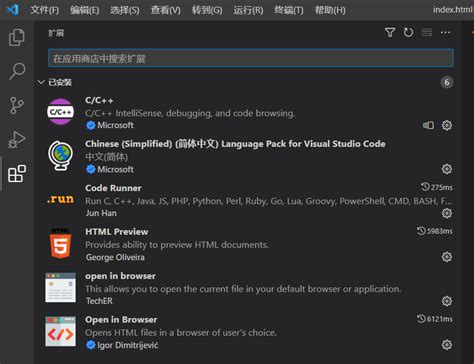Select the Extensions view icon
Viewport: 474px width, 364px height.
click(x=17, y=173)
